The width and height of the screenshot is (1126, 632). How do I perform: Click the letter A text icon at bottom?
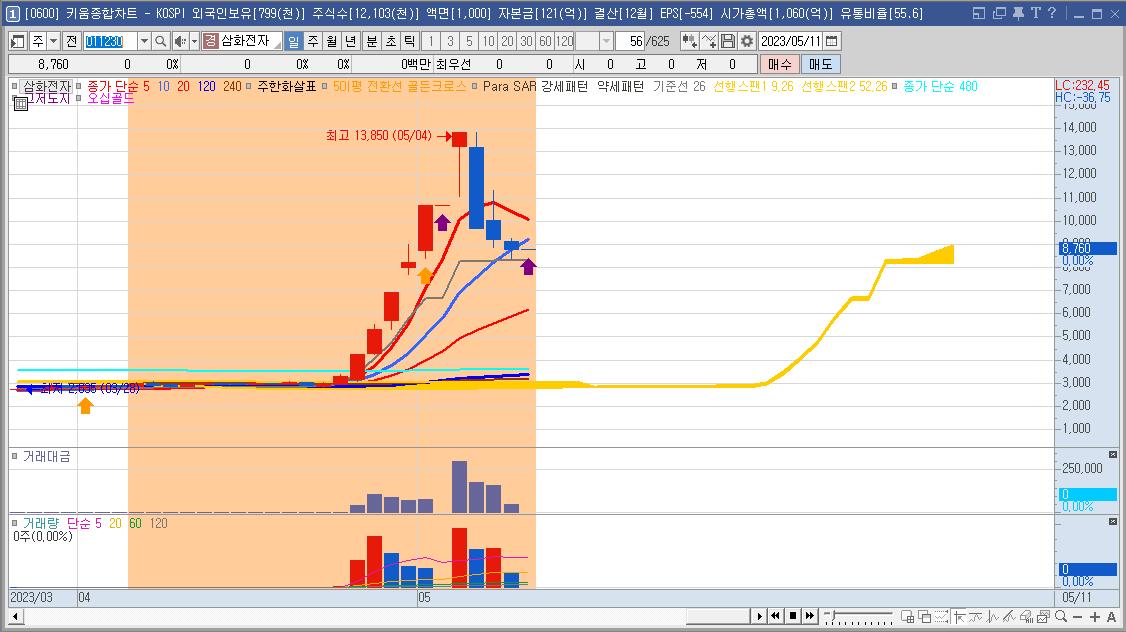[x=1112, y=617]
